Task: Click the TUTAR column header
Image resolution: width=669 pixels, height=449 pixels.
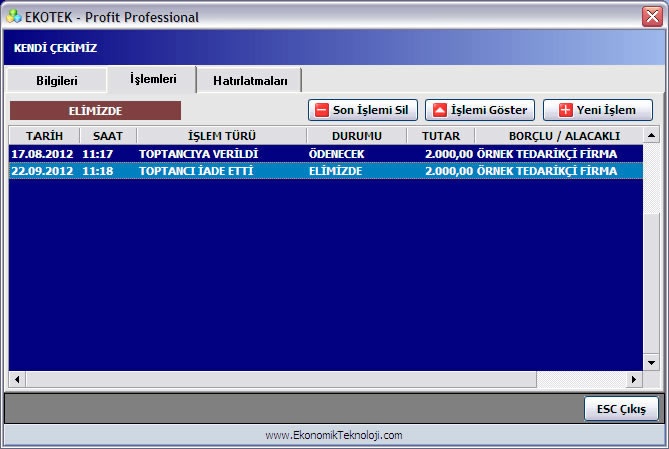Action: [x=441, y=136]
